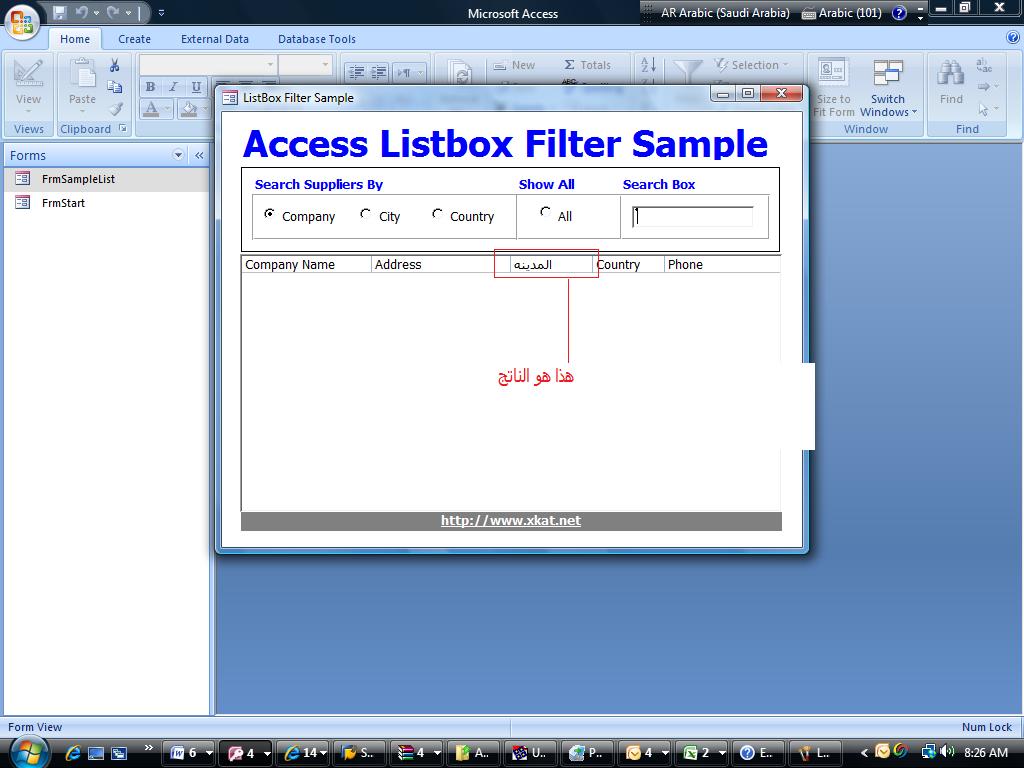This screenshot has width=1024, height=768.
Task: Click the Sort Ascending A-Z icon
Action: point(648,65)
